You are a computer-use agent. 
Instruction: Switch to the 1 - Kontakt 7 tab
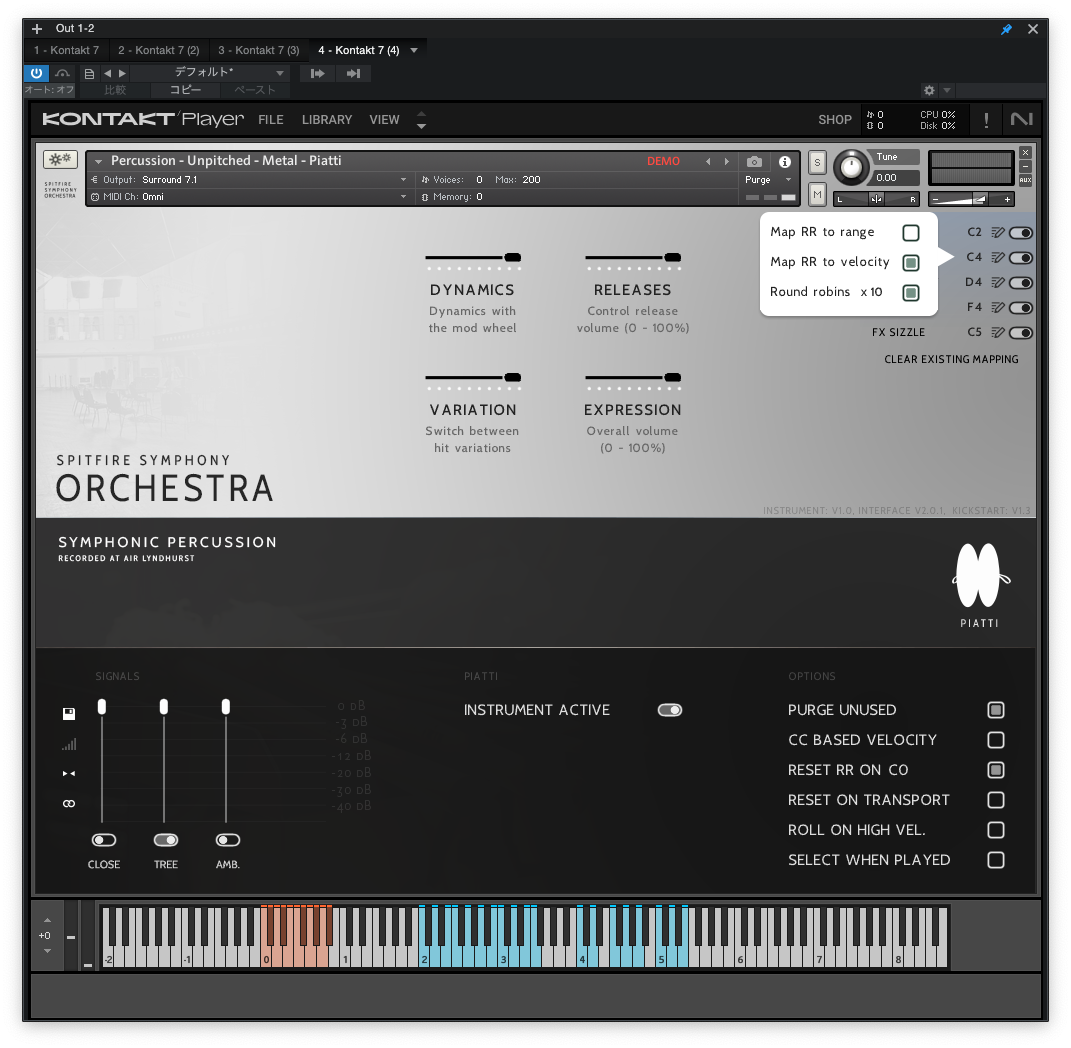67,50
